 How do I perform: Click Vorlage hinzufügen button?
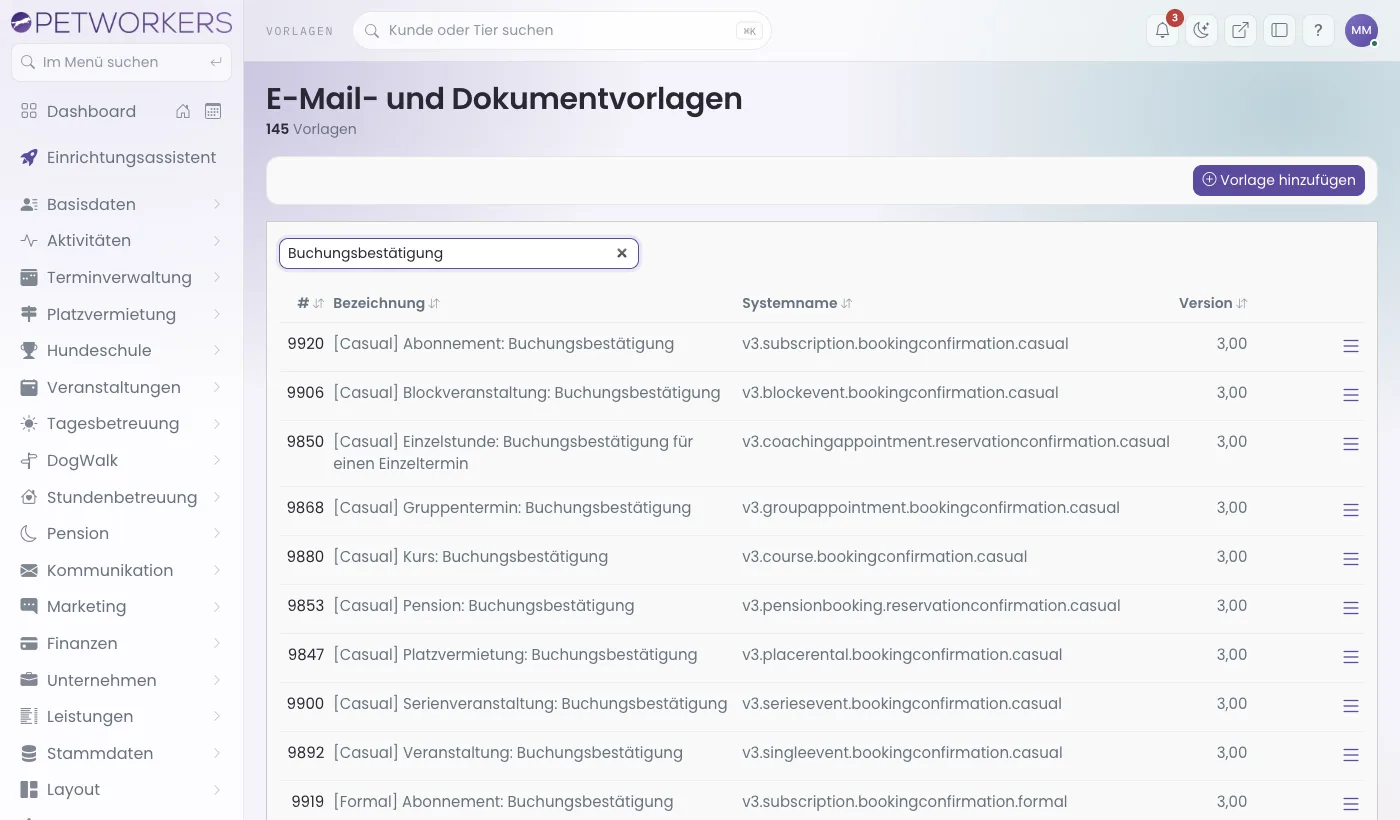click(1278, 180)
